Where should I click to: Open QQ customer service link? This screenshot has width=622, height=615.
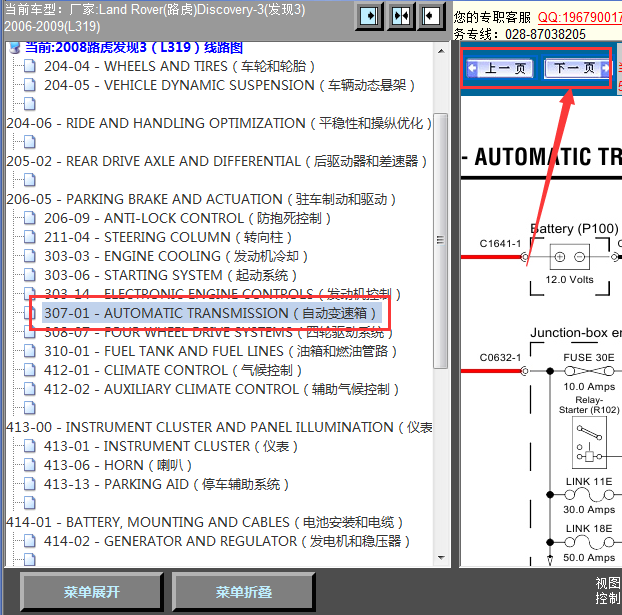pos(580,17)
